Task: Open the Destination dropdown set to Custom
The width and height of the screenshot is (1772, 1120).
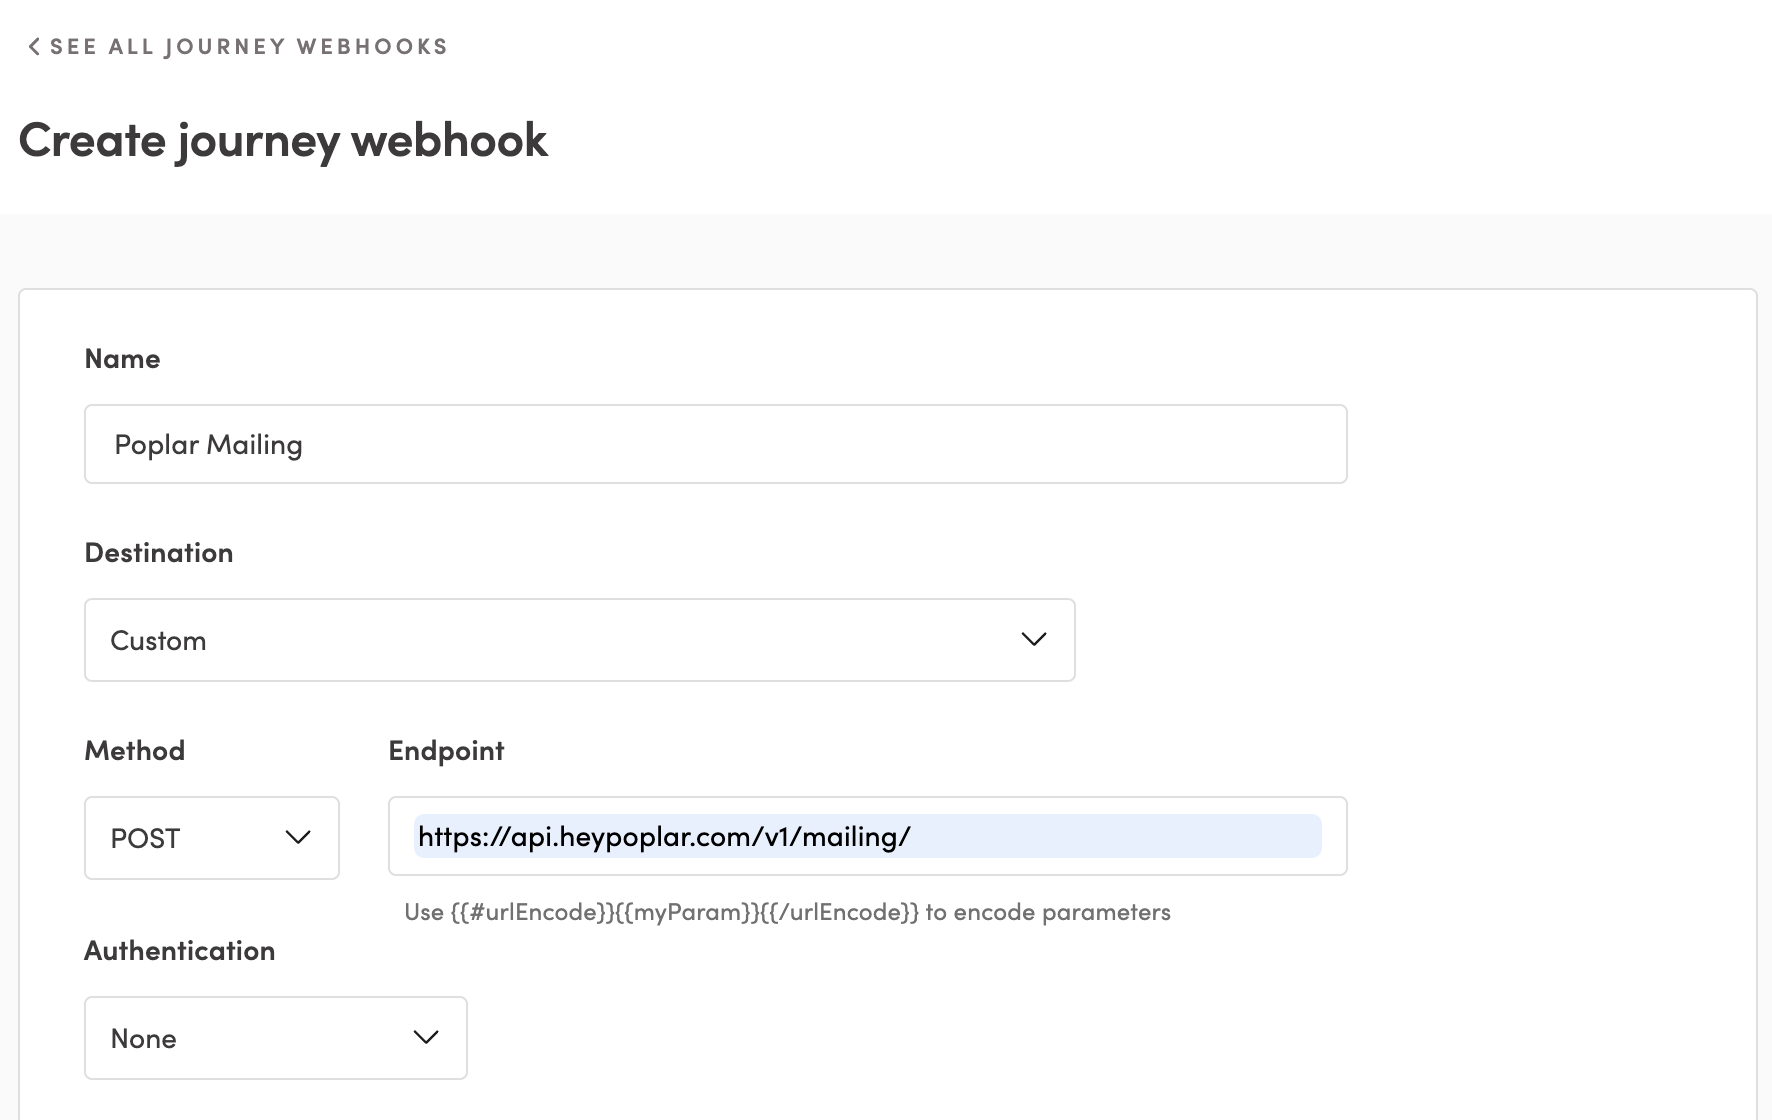Action: pyautogui.click(x=579, y=640)
